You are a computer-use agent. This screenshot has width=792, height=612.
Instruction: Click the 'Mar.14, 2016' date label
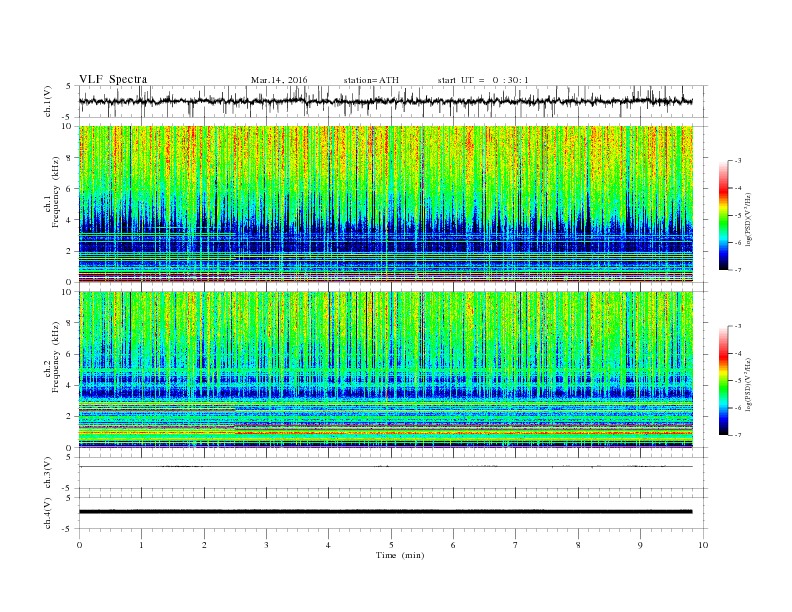tap(279, 80)
